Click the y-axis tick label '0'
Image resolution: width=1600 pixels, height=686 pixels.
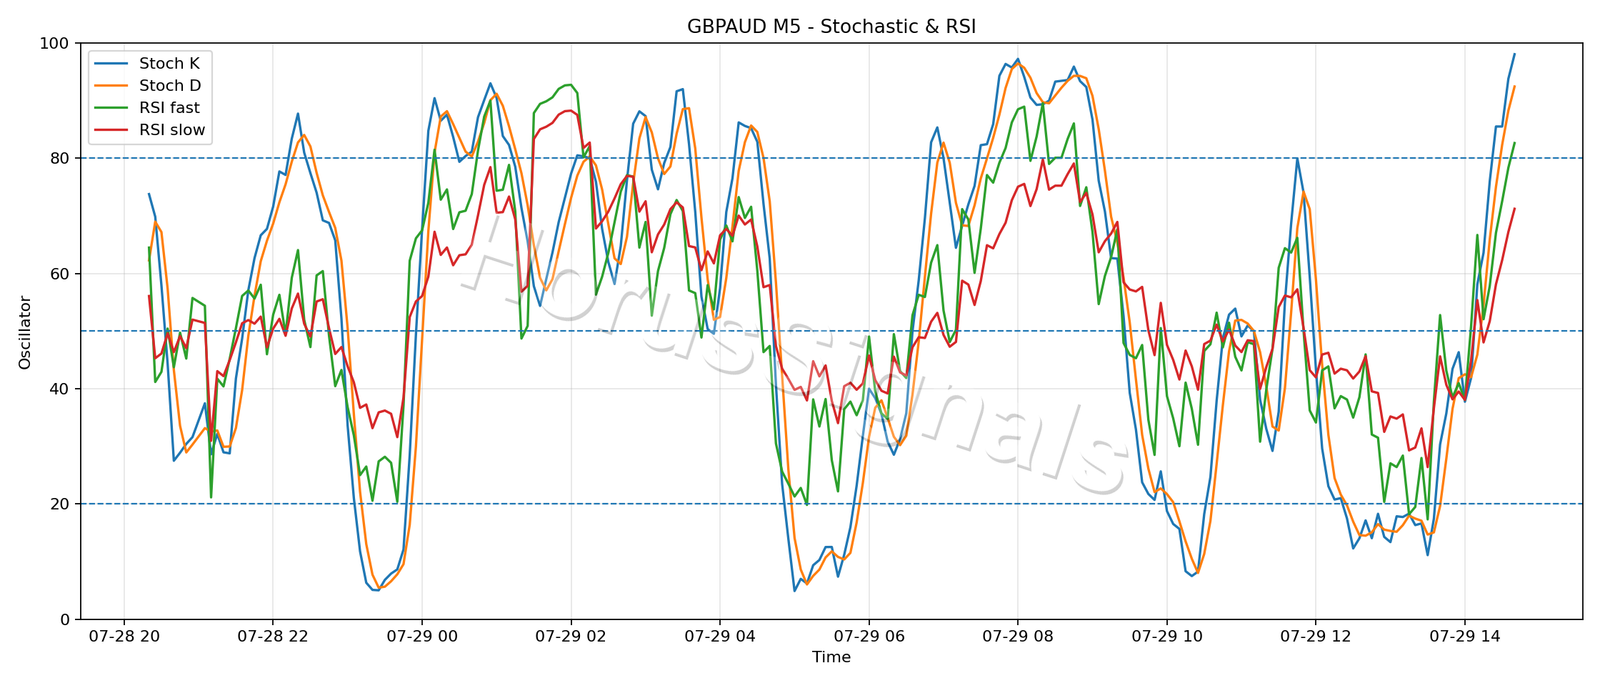(x=64, y=619)
